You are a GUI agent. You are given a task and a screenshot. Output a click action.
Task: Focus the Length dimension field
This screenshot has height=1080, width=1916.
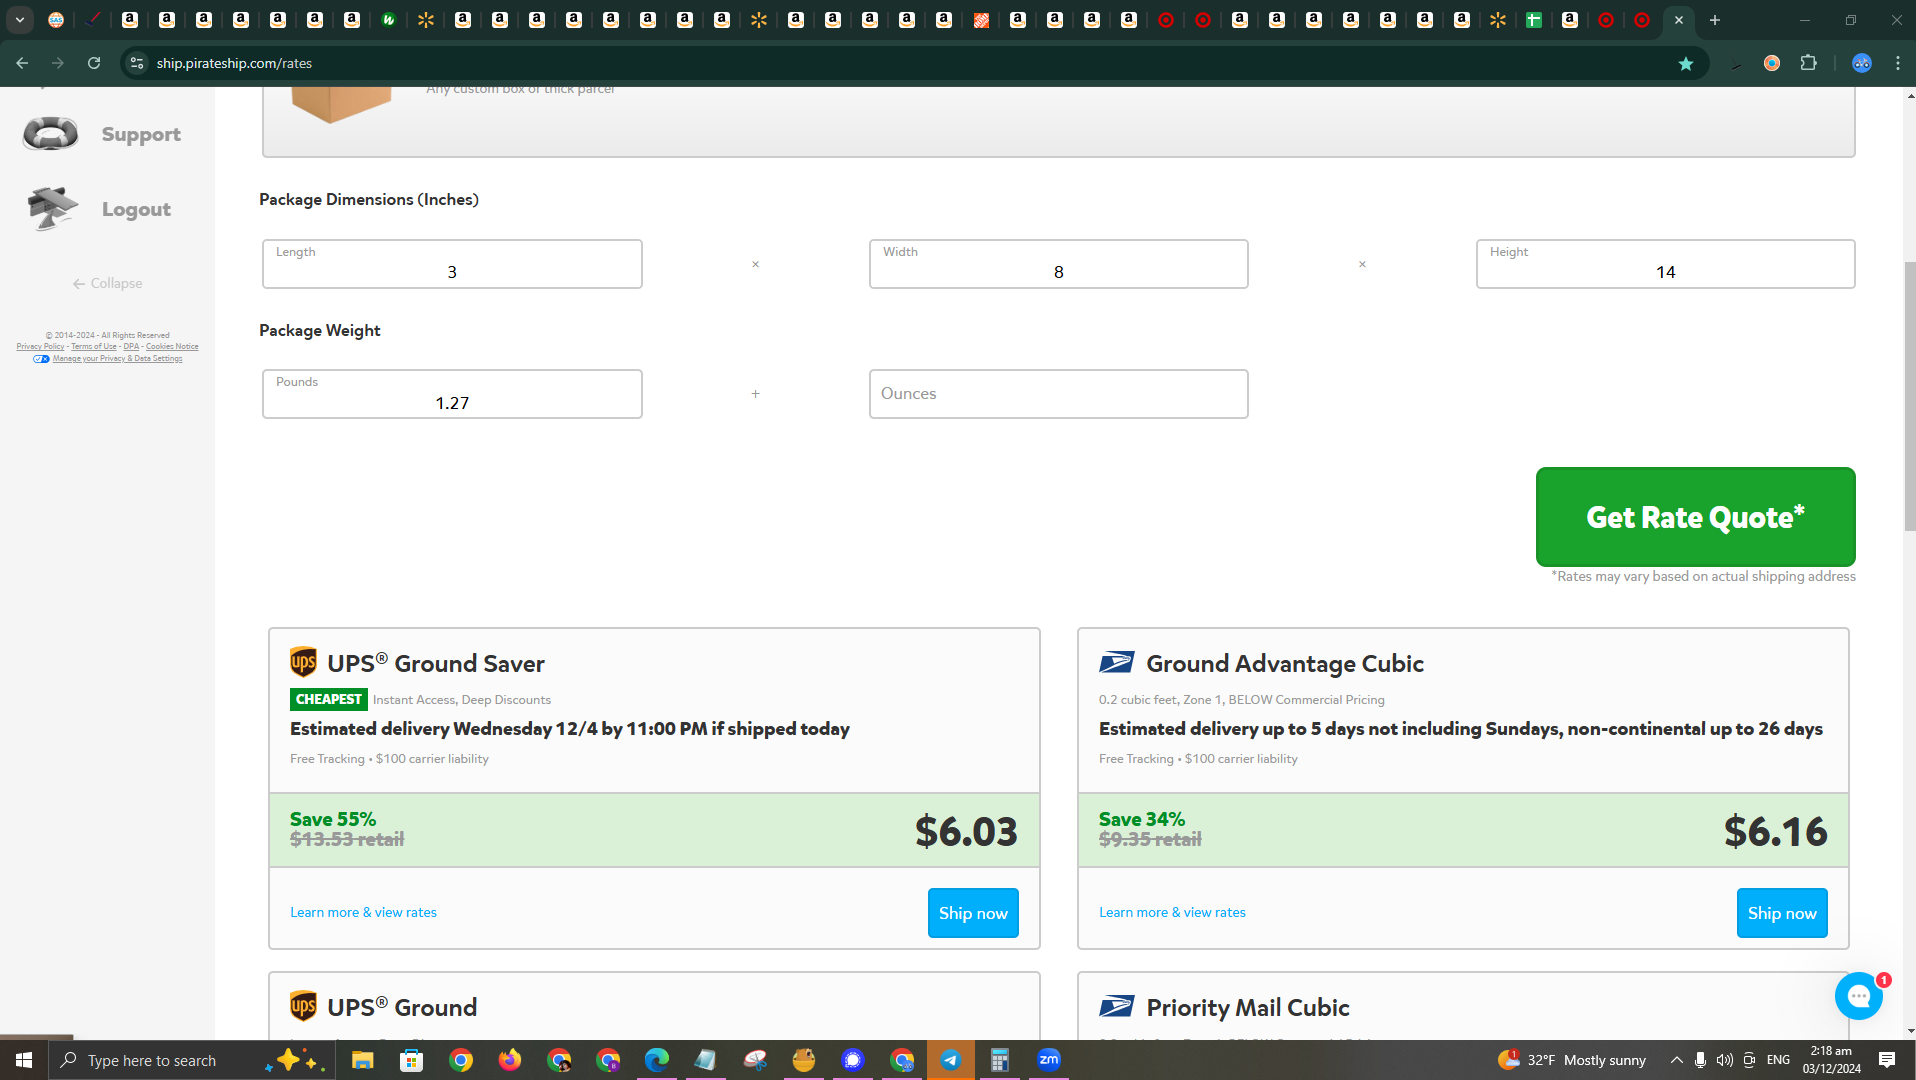(452, 264)
